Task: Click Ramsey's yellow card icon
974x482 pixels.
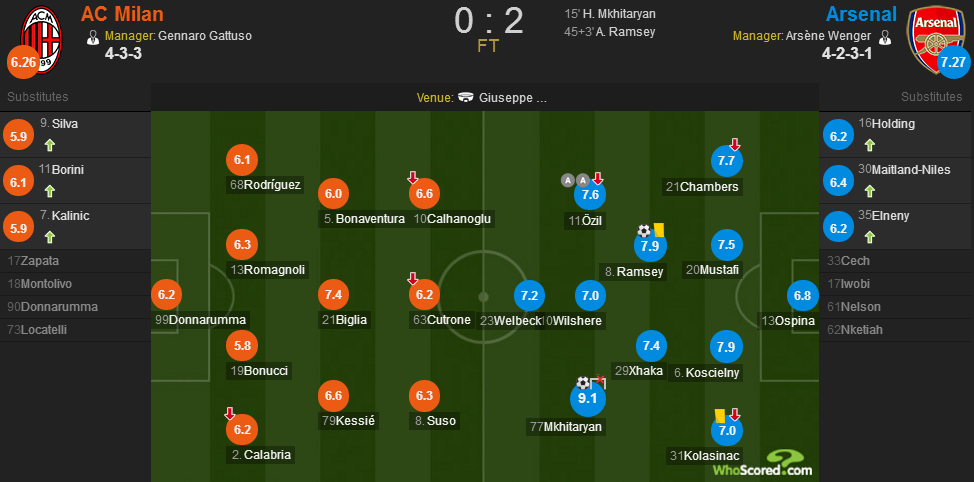Action: 658,230
